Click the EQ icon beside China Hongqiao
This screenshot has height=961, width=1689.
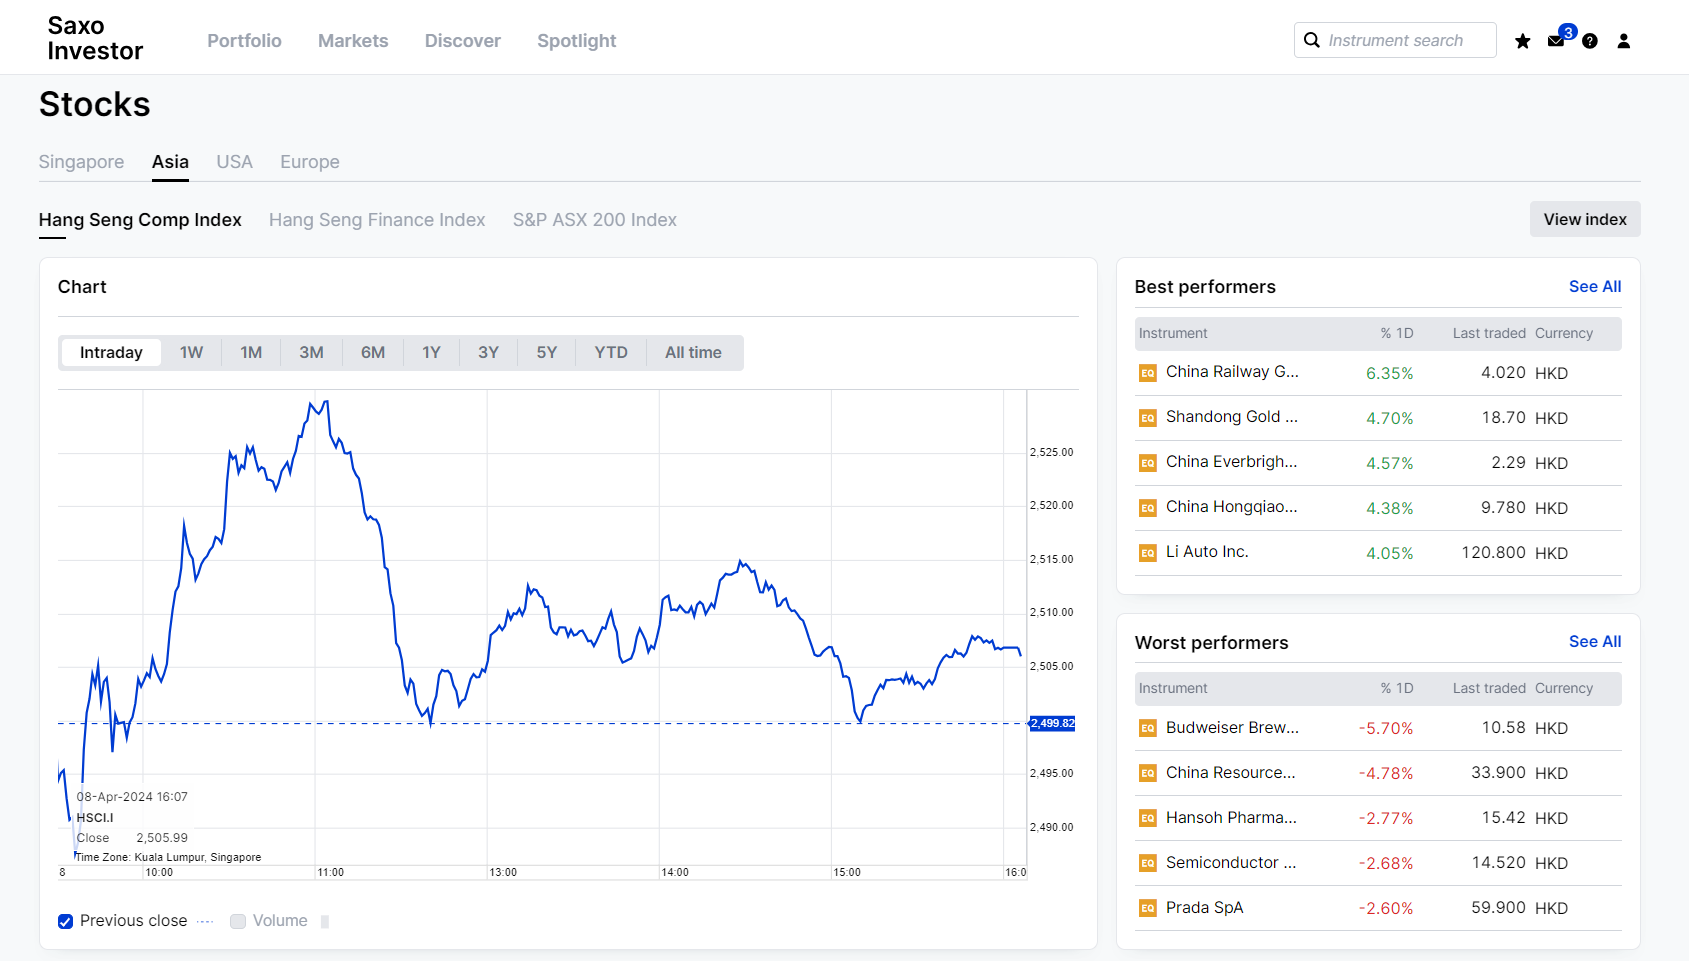pos(1148,508)
